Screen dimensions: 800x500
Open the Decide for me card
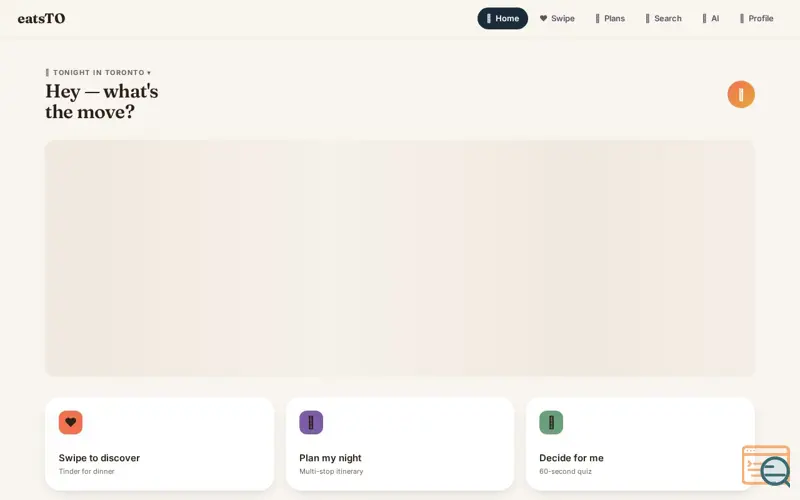tap(640, 444)
